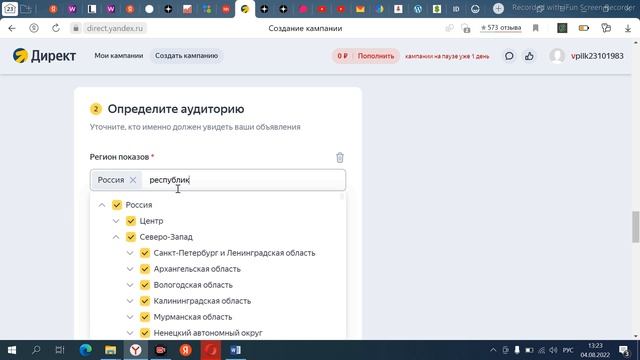
Task: Open Создать кампанию menu
Action: 187,56
